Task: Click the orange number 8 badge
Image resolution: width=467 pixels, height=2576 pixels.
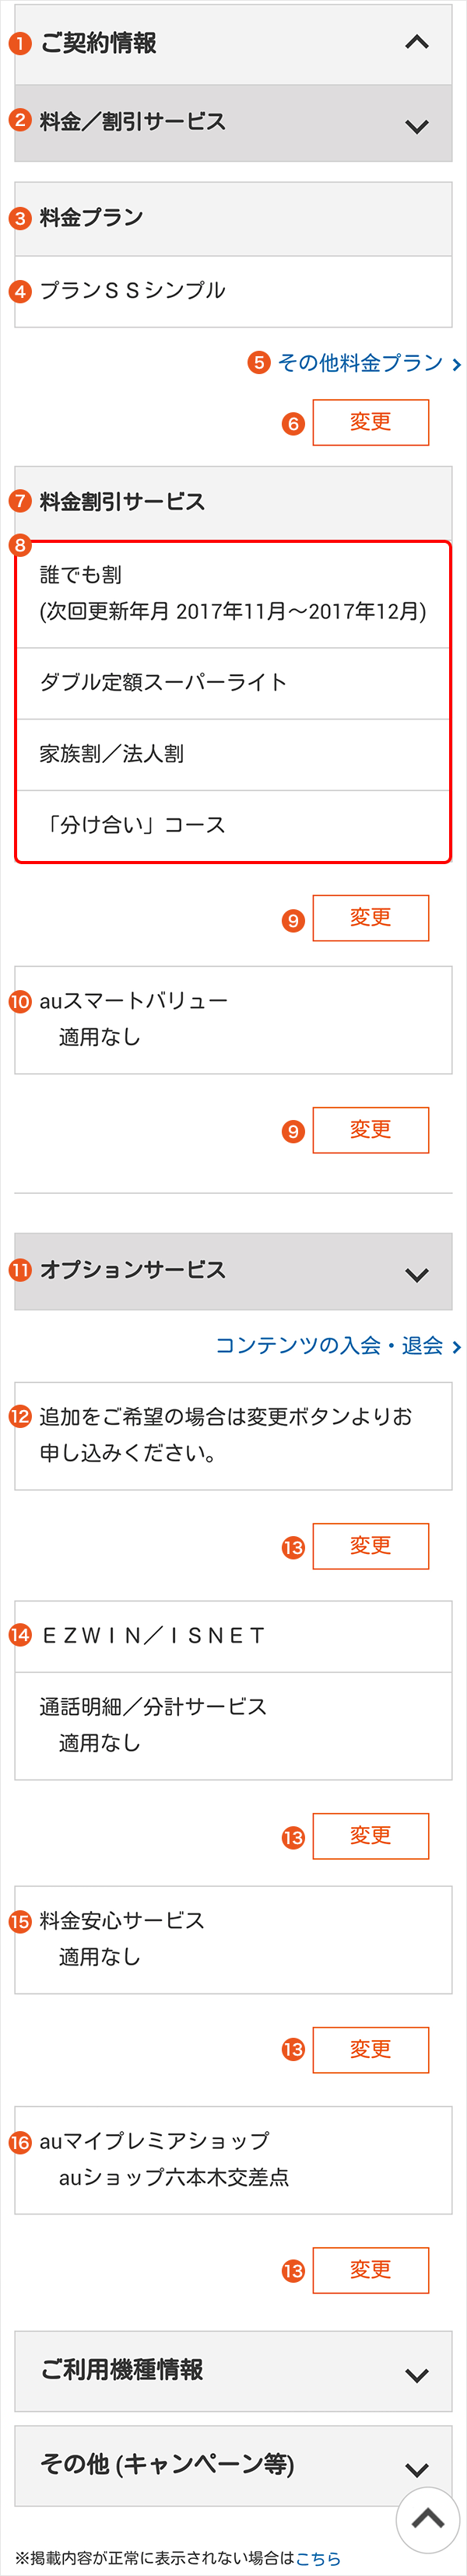Action: point(20,545)
